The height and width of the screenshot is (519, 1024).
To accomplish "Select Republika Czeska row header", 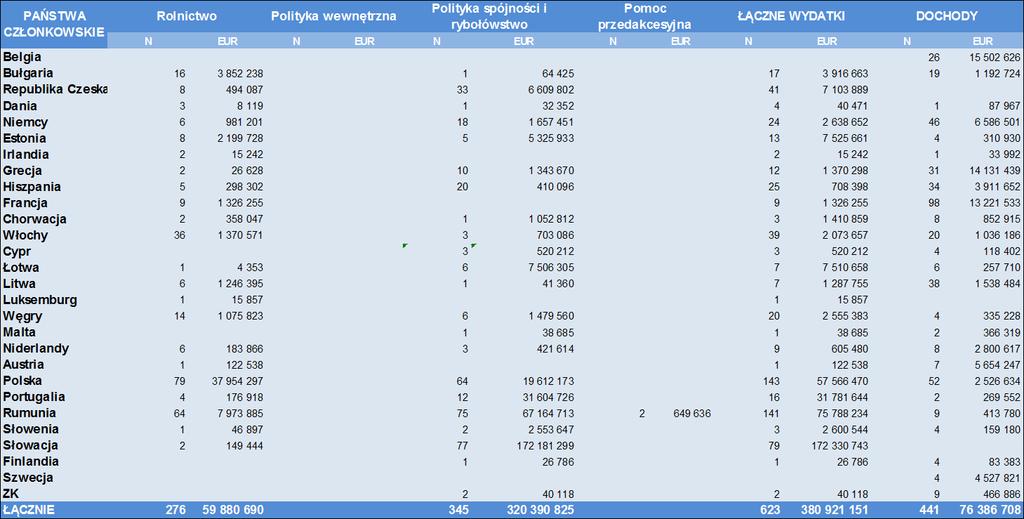I will (55, 89).
